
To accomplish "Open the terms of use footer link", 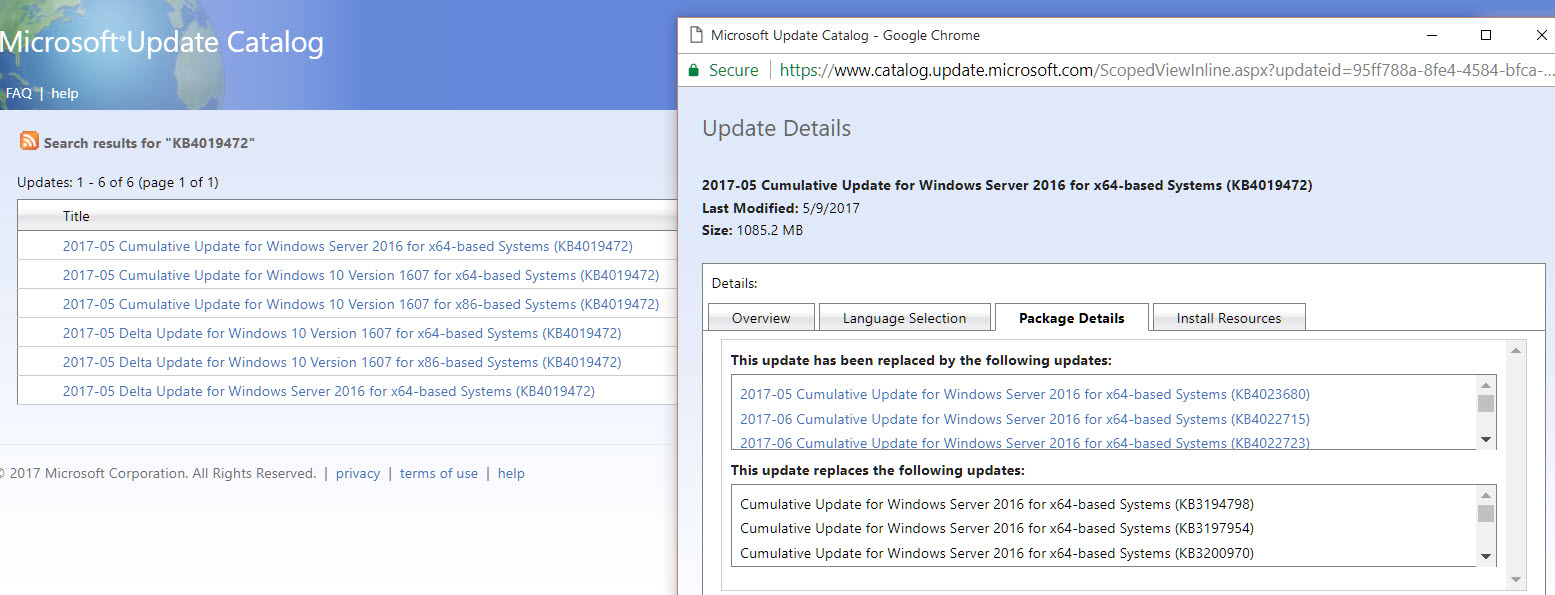I will pyautogui.click(x=439, y=474).
